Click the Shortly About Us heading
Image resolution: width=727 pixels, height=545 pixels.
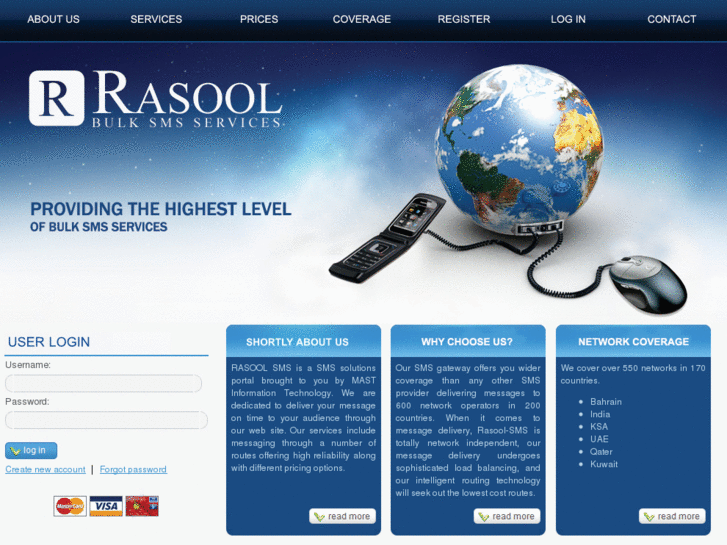point(297,342)
